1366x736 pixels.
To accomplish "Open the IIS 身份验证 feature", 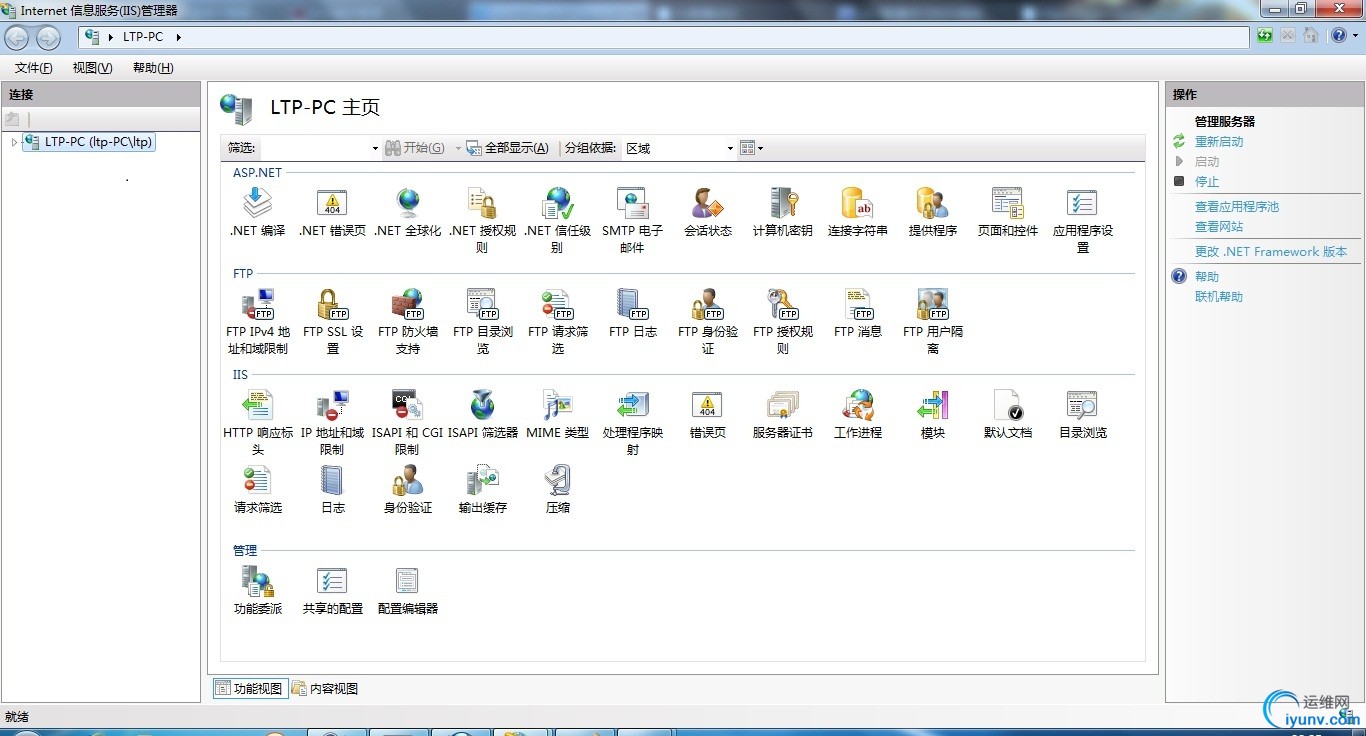I will (x=407, y=490).
